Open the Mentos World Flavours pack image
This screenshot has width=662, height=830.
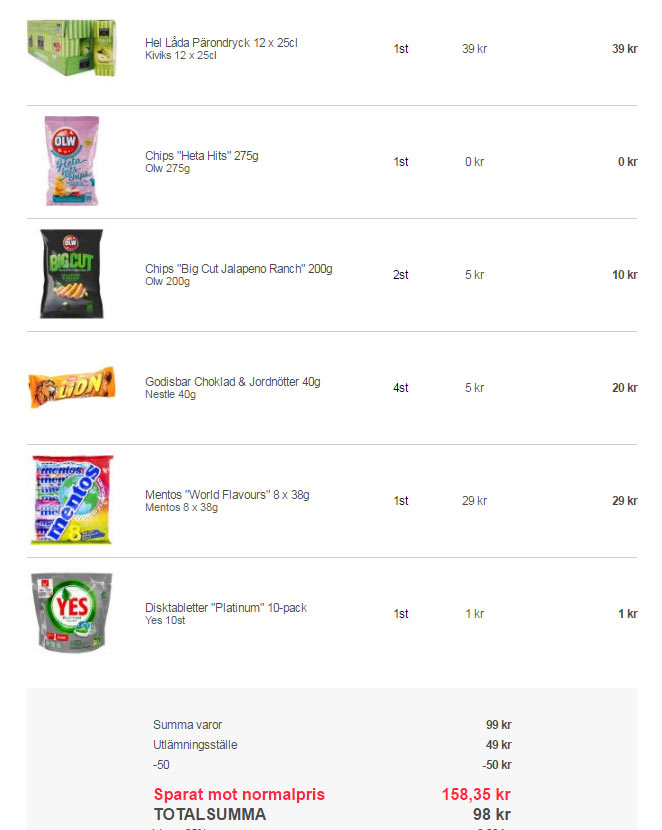(x=72, y=500)
